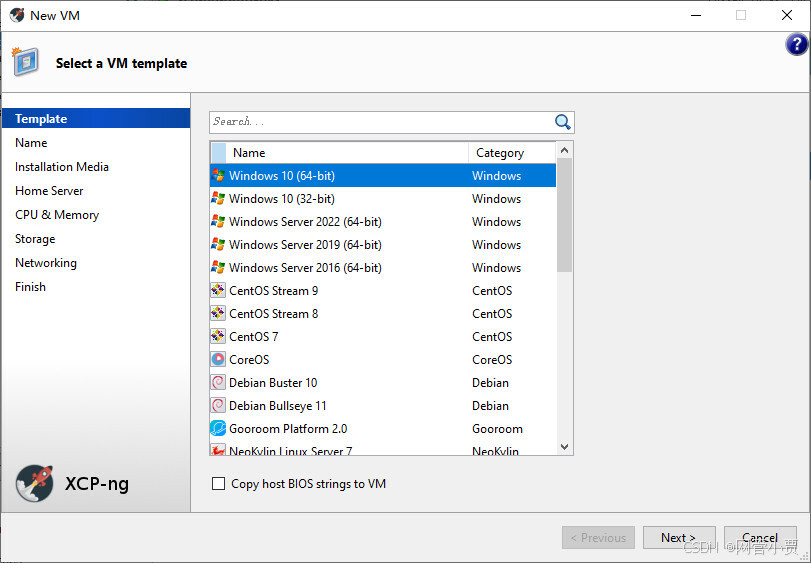Click the Windows Server 2022 template icon
The height and width of the screenshot is (563, 811).
coord(218,221)
